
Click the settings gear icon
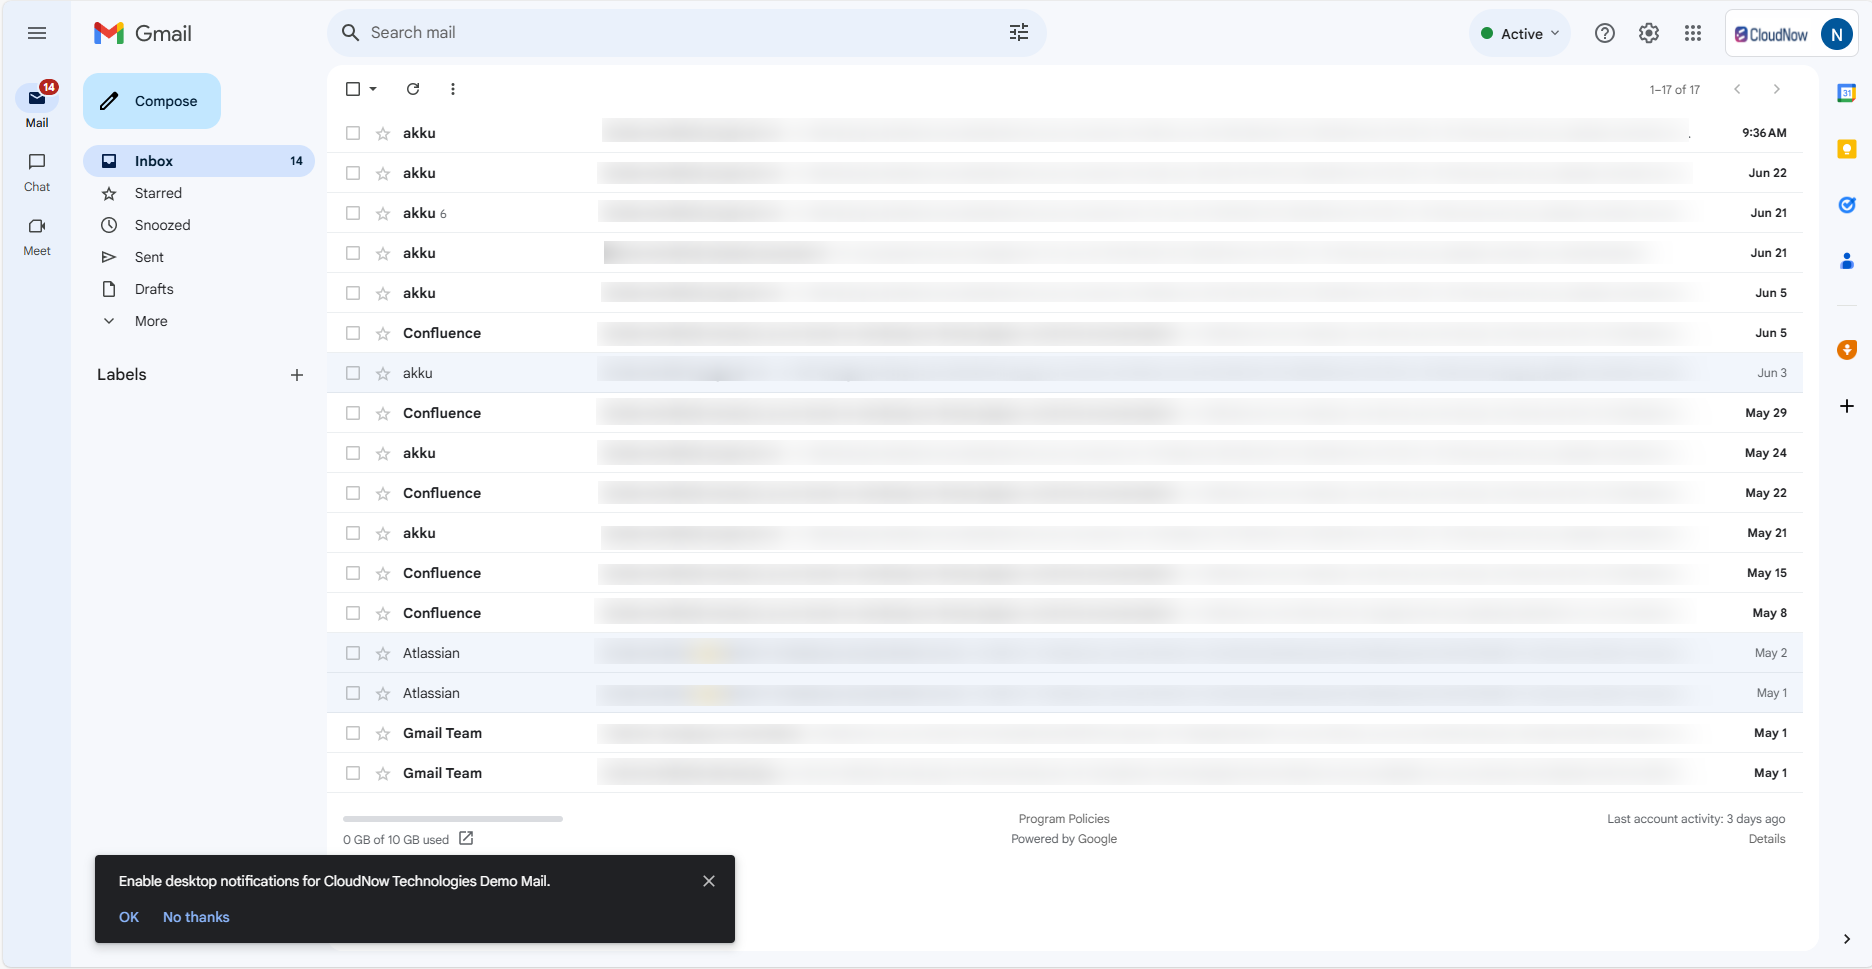click(1648, 32)
